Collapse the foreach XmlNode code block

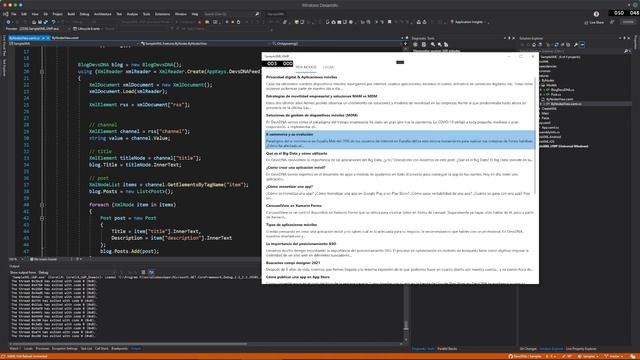click(x=42, y=205)
